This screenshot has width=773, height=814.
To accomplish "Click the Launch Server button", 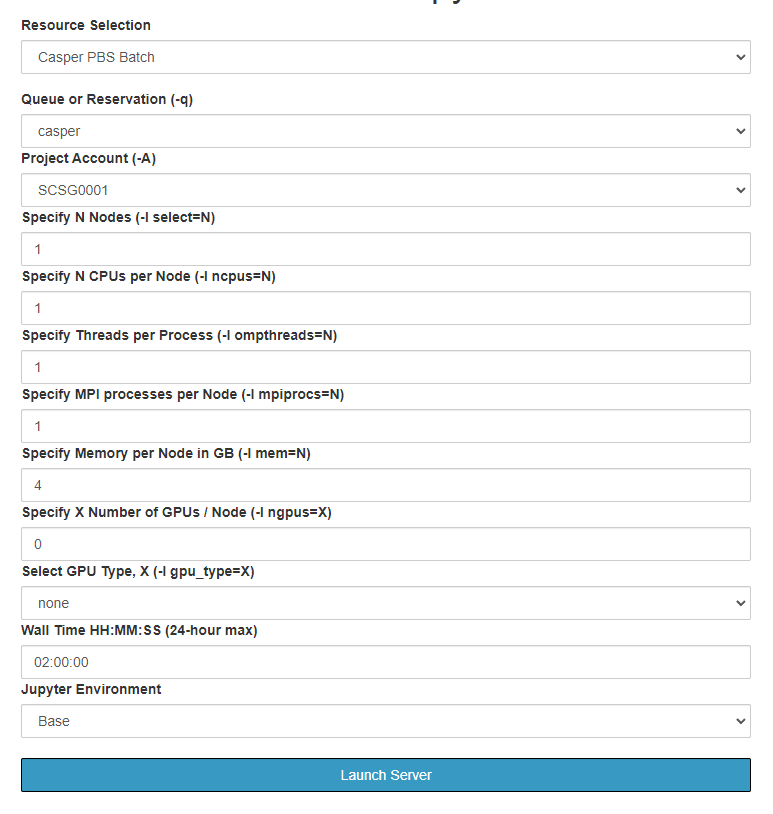I will [385, 775].
